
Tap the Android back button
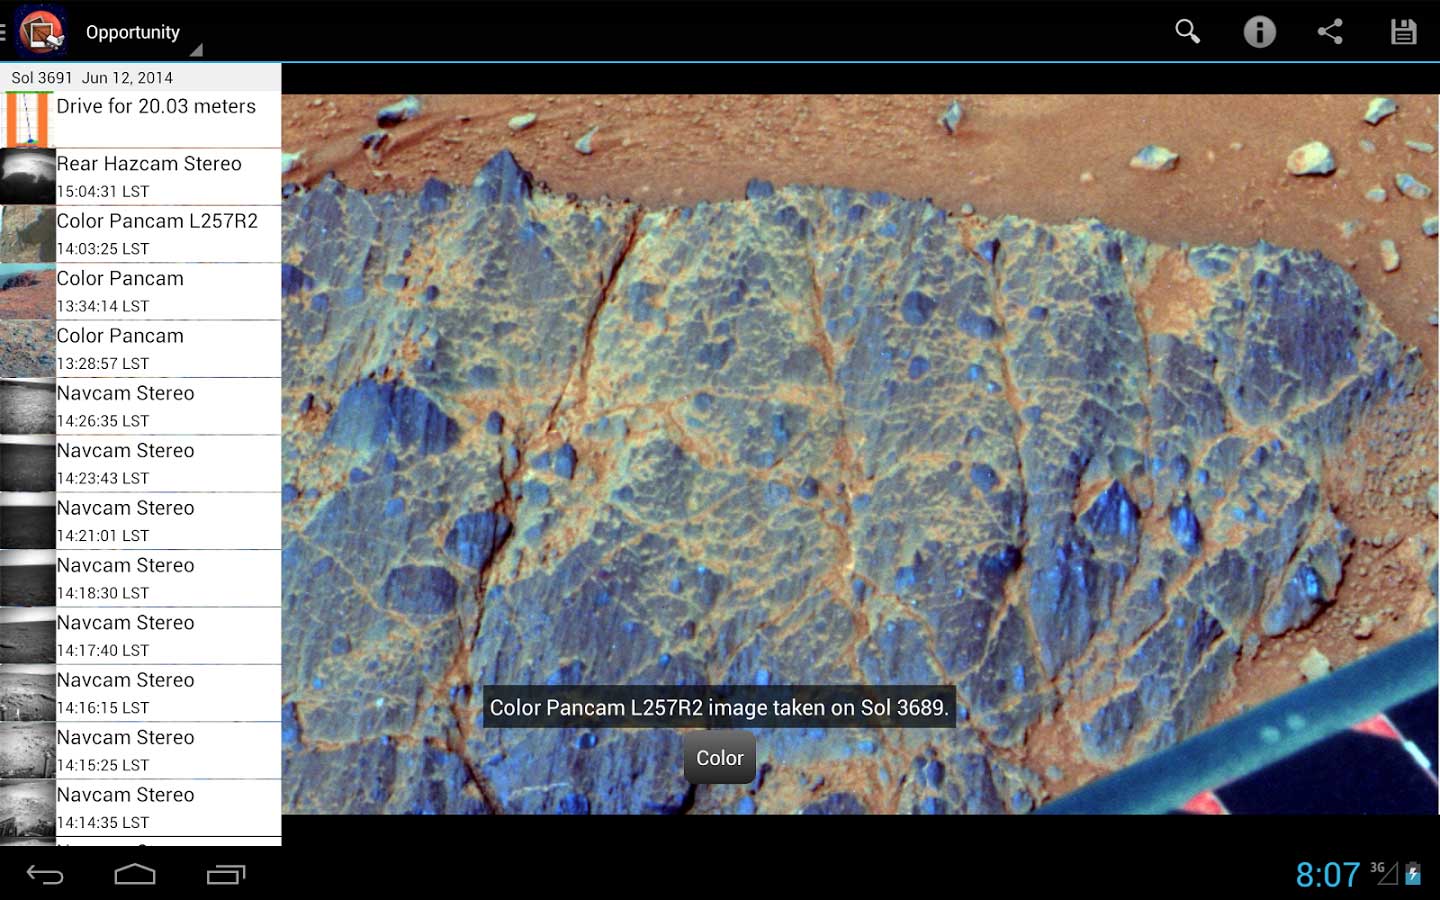pos(45,875)
